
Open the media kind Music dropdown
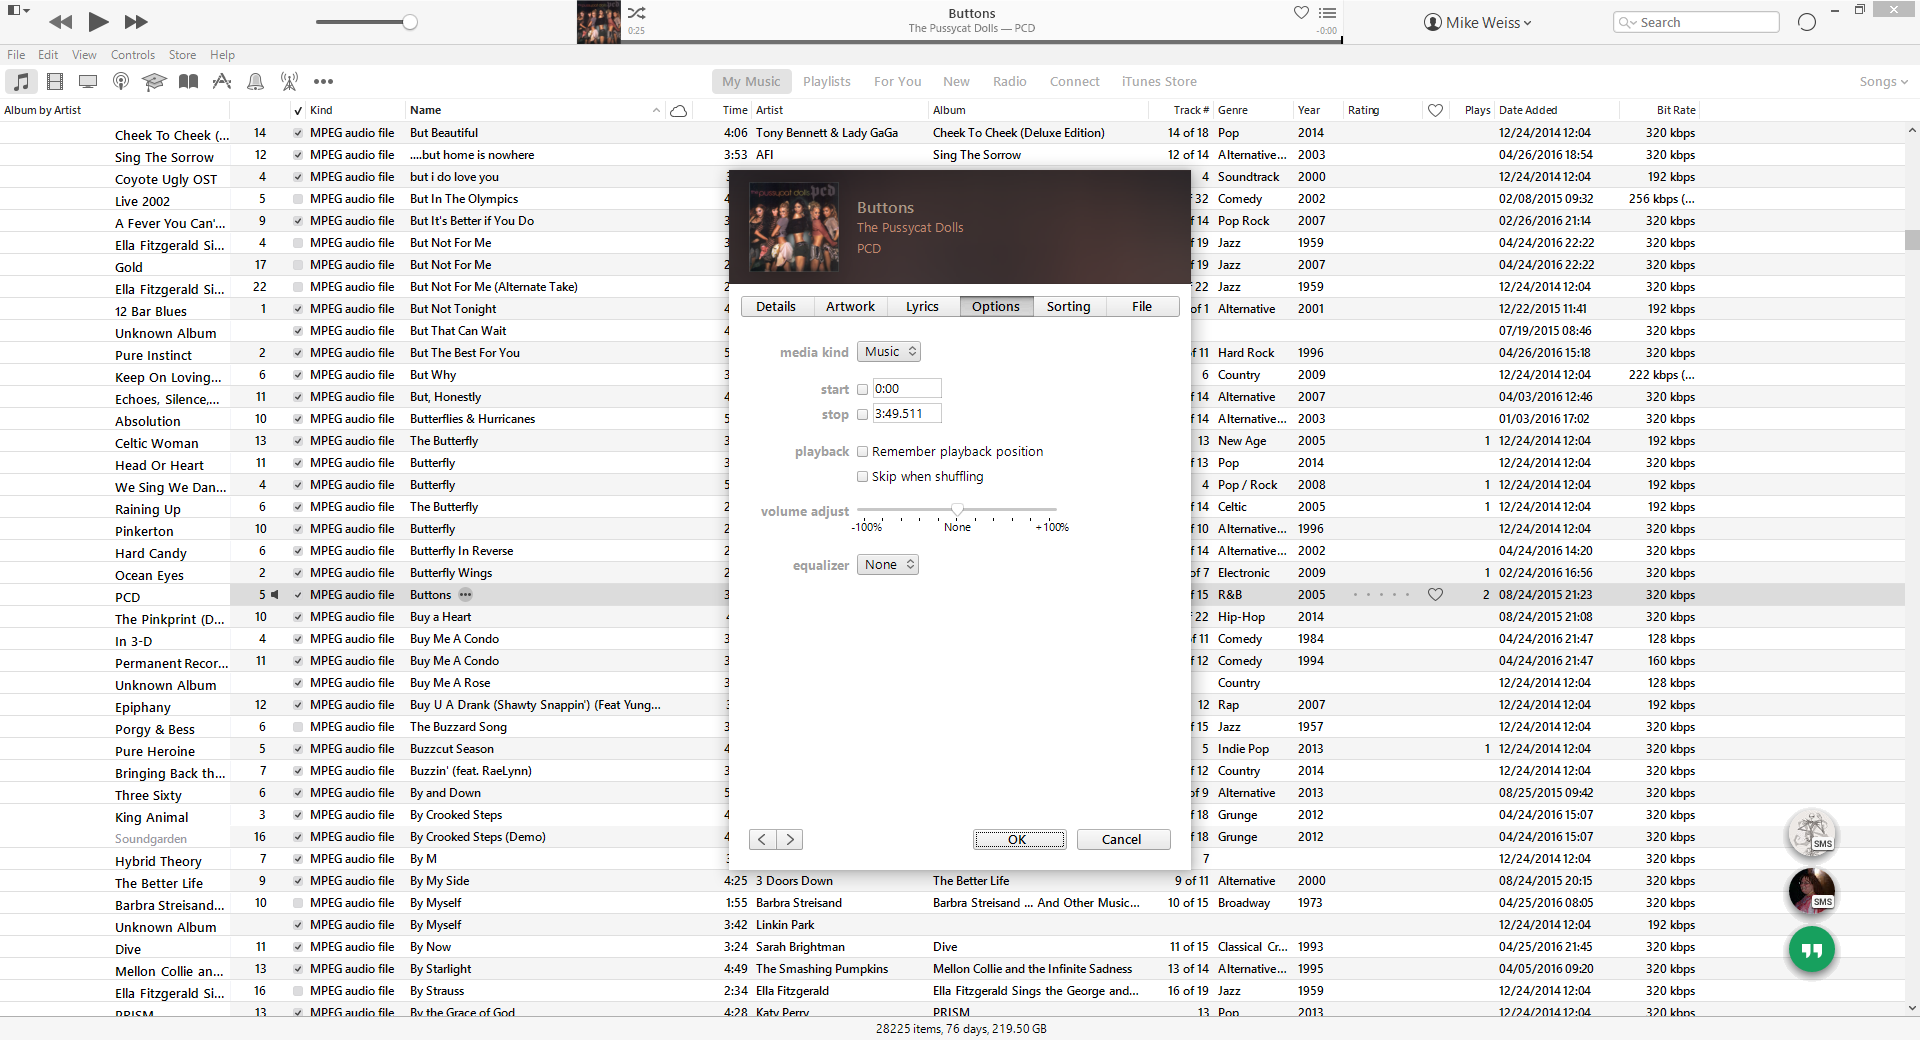tap(889, 352)
